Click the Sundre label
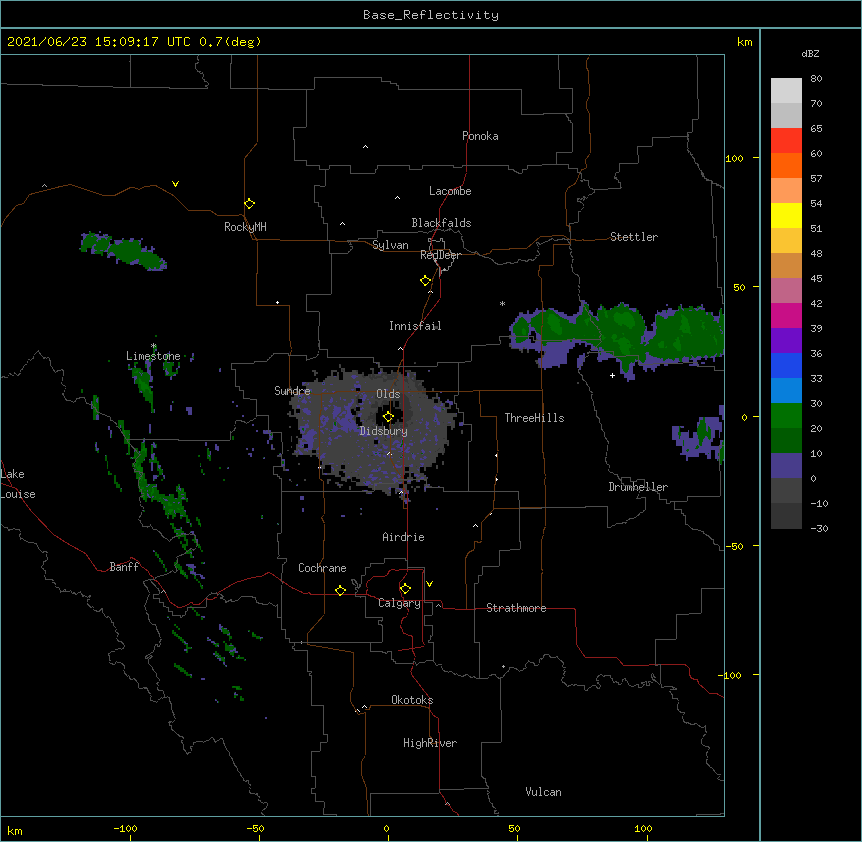862x842 pixels. (x=292, y=391)
